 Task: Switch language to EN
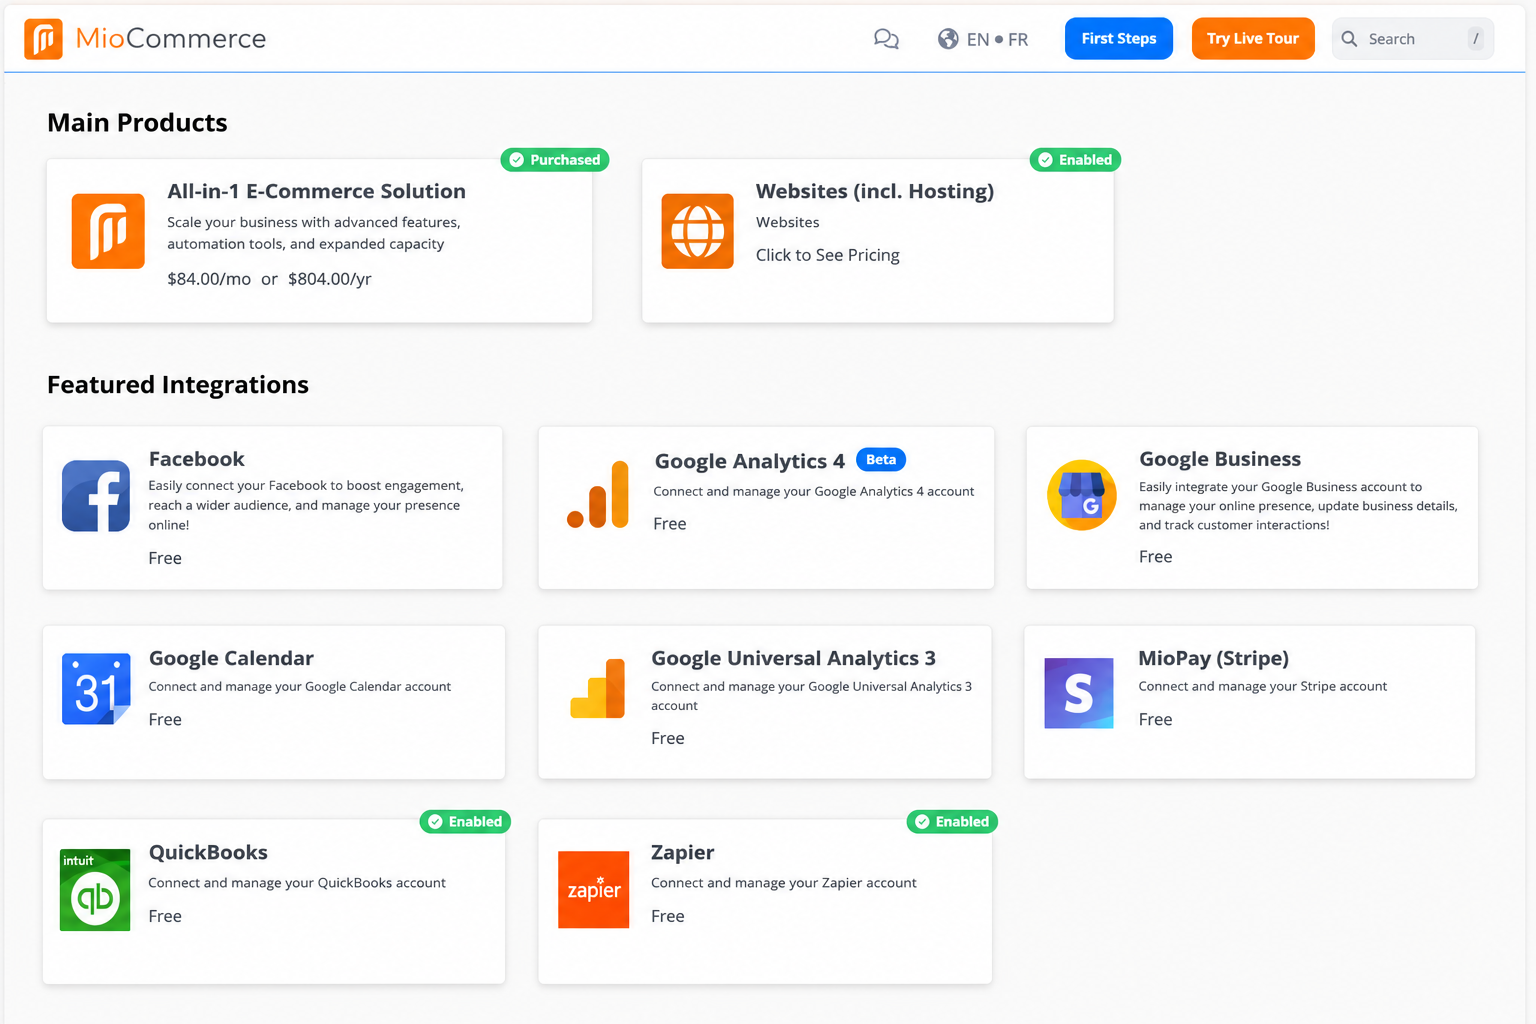click(x=978, y=40)
